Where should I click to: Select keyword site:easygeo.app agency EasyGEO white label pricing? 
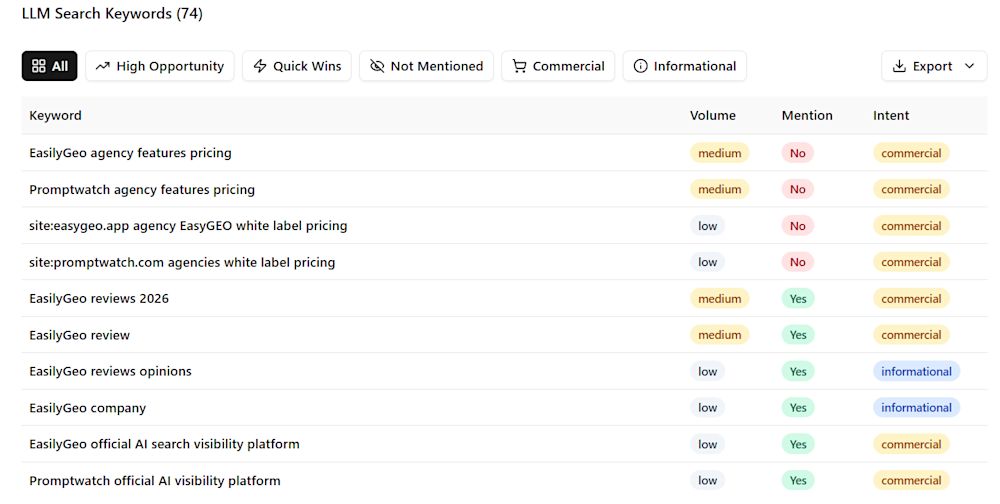(188, 226)
